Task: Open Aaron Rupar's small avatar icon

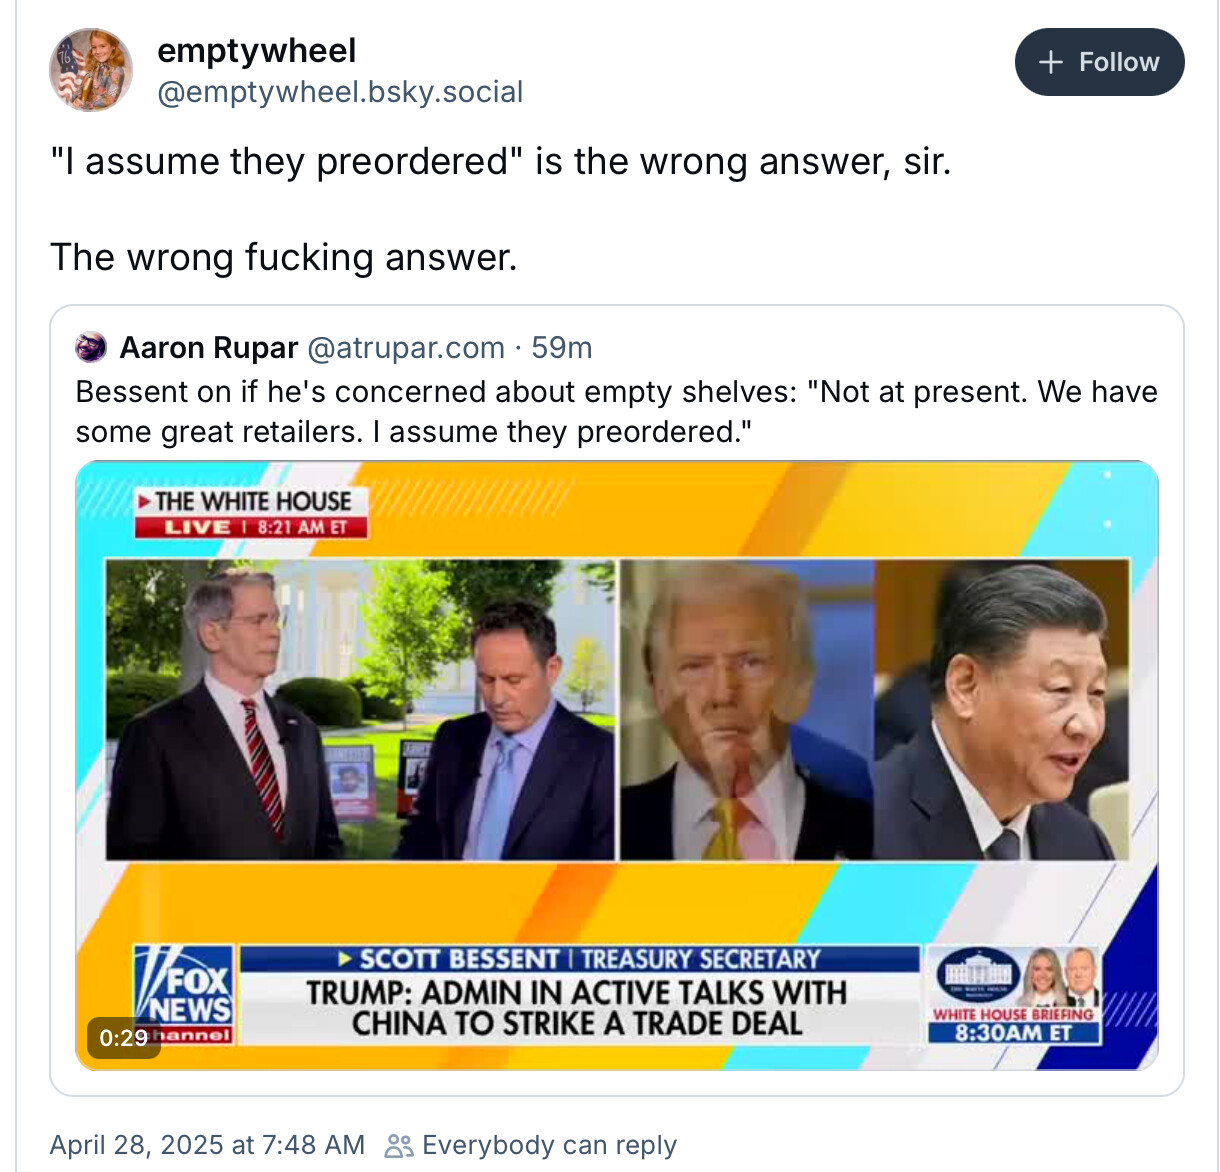Action: click(91, 347)
